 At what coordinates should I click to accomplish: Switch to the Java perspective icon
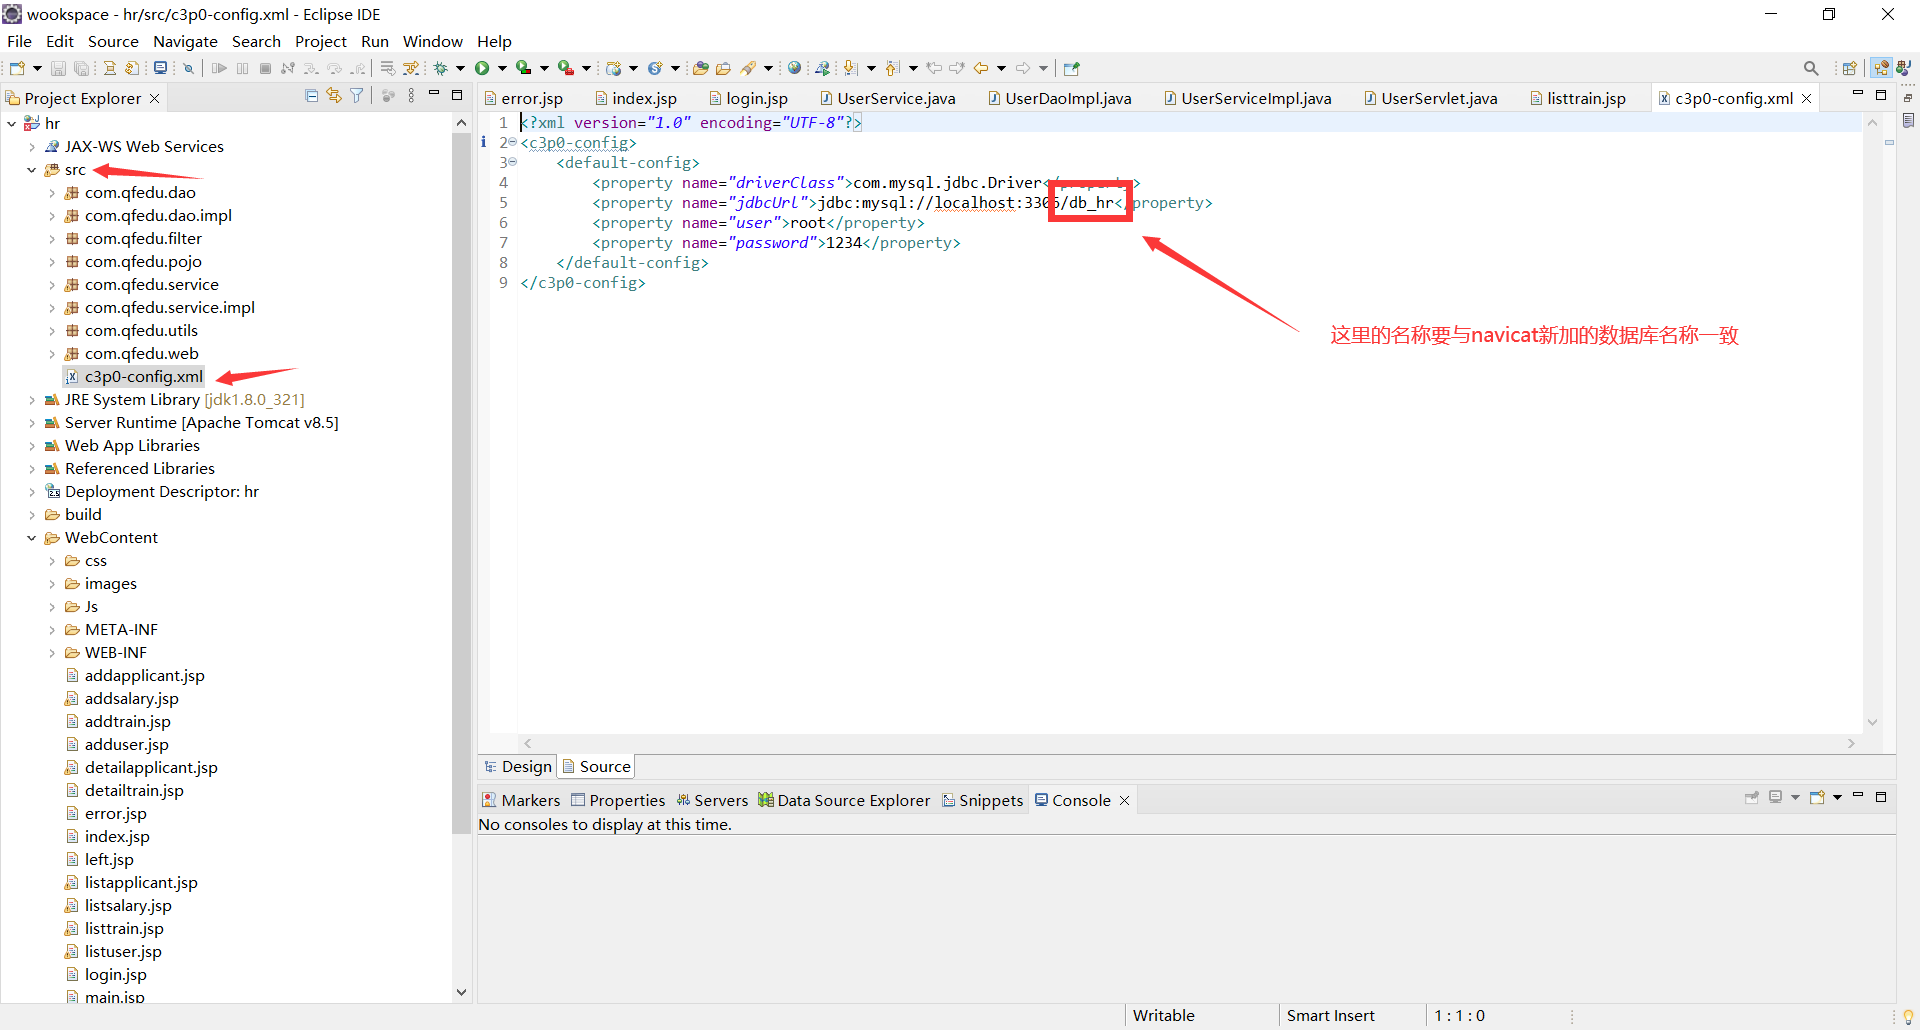[1903, 68]
